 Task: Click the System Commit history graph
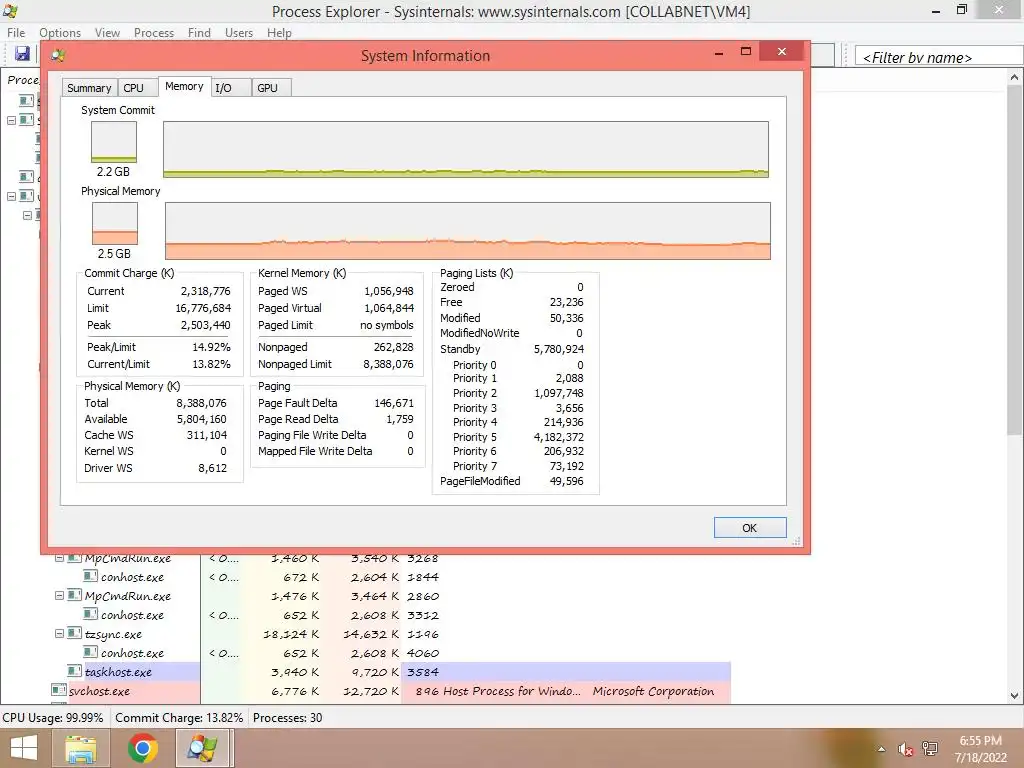point(466,149)
